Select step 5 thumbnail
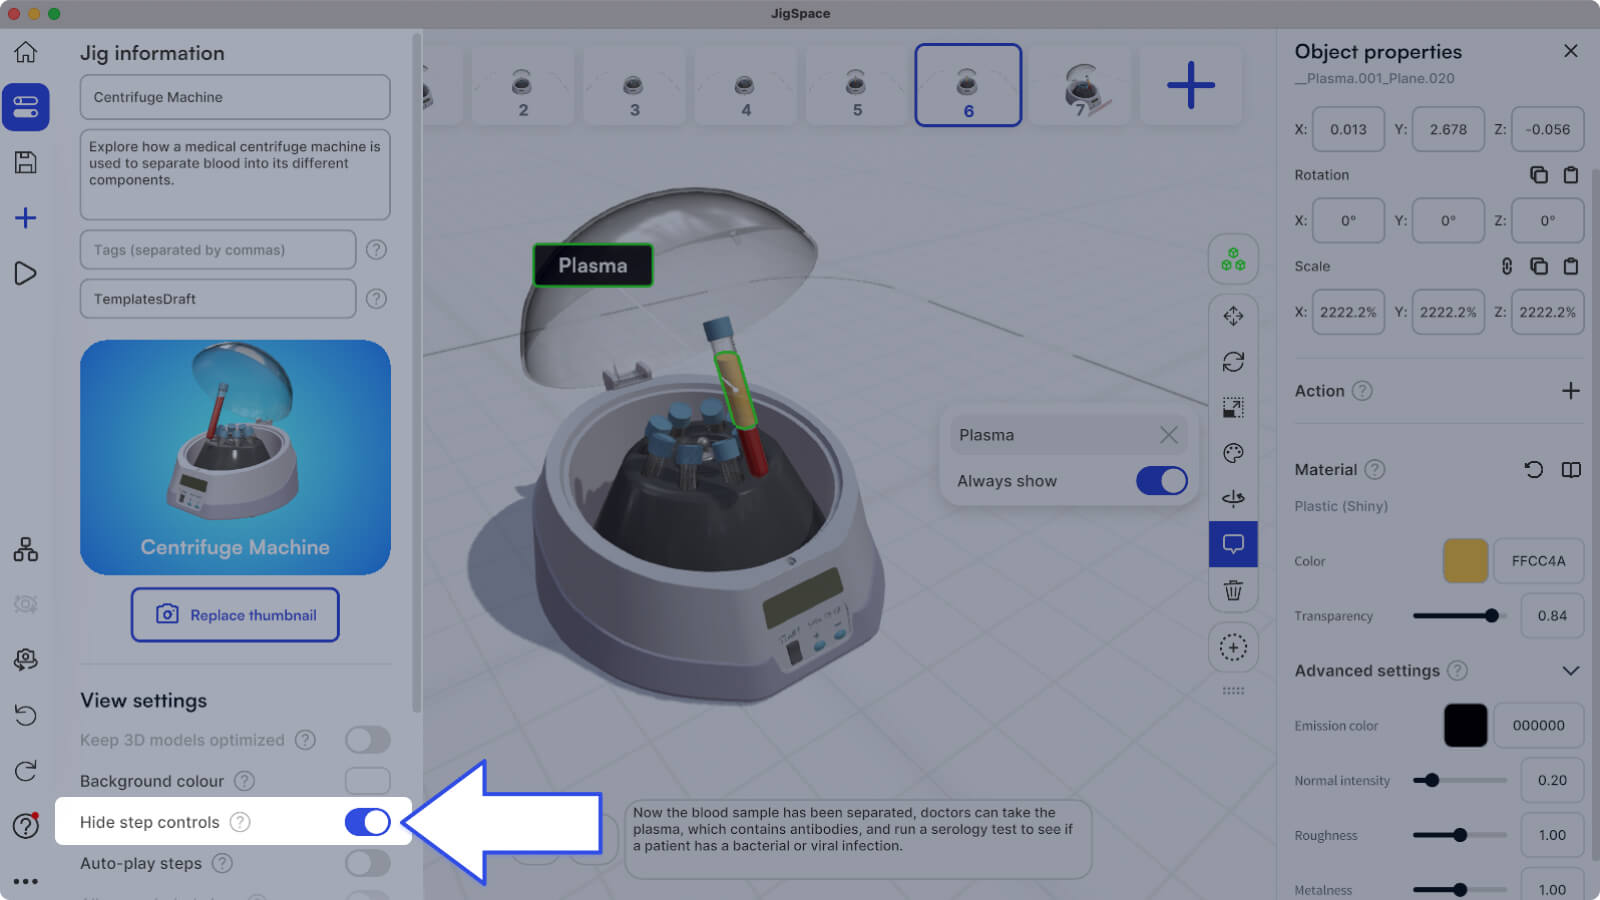 857,86
